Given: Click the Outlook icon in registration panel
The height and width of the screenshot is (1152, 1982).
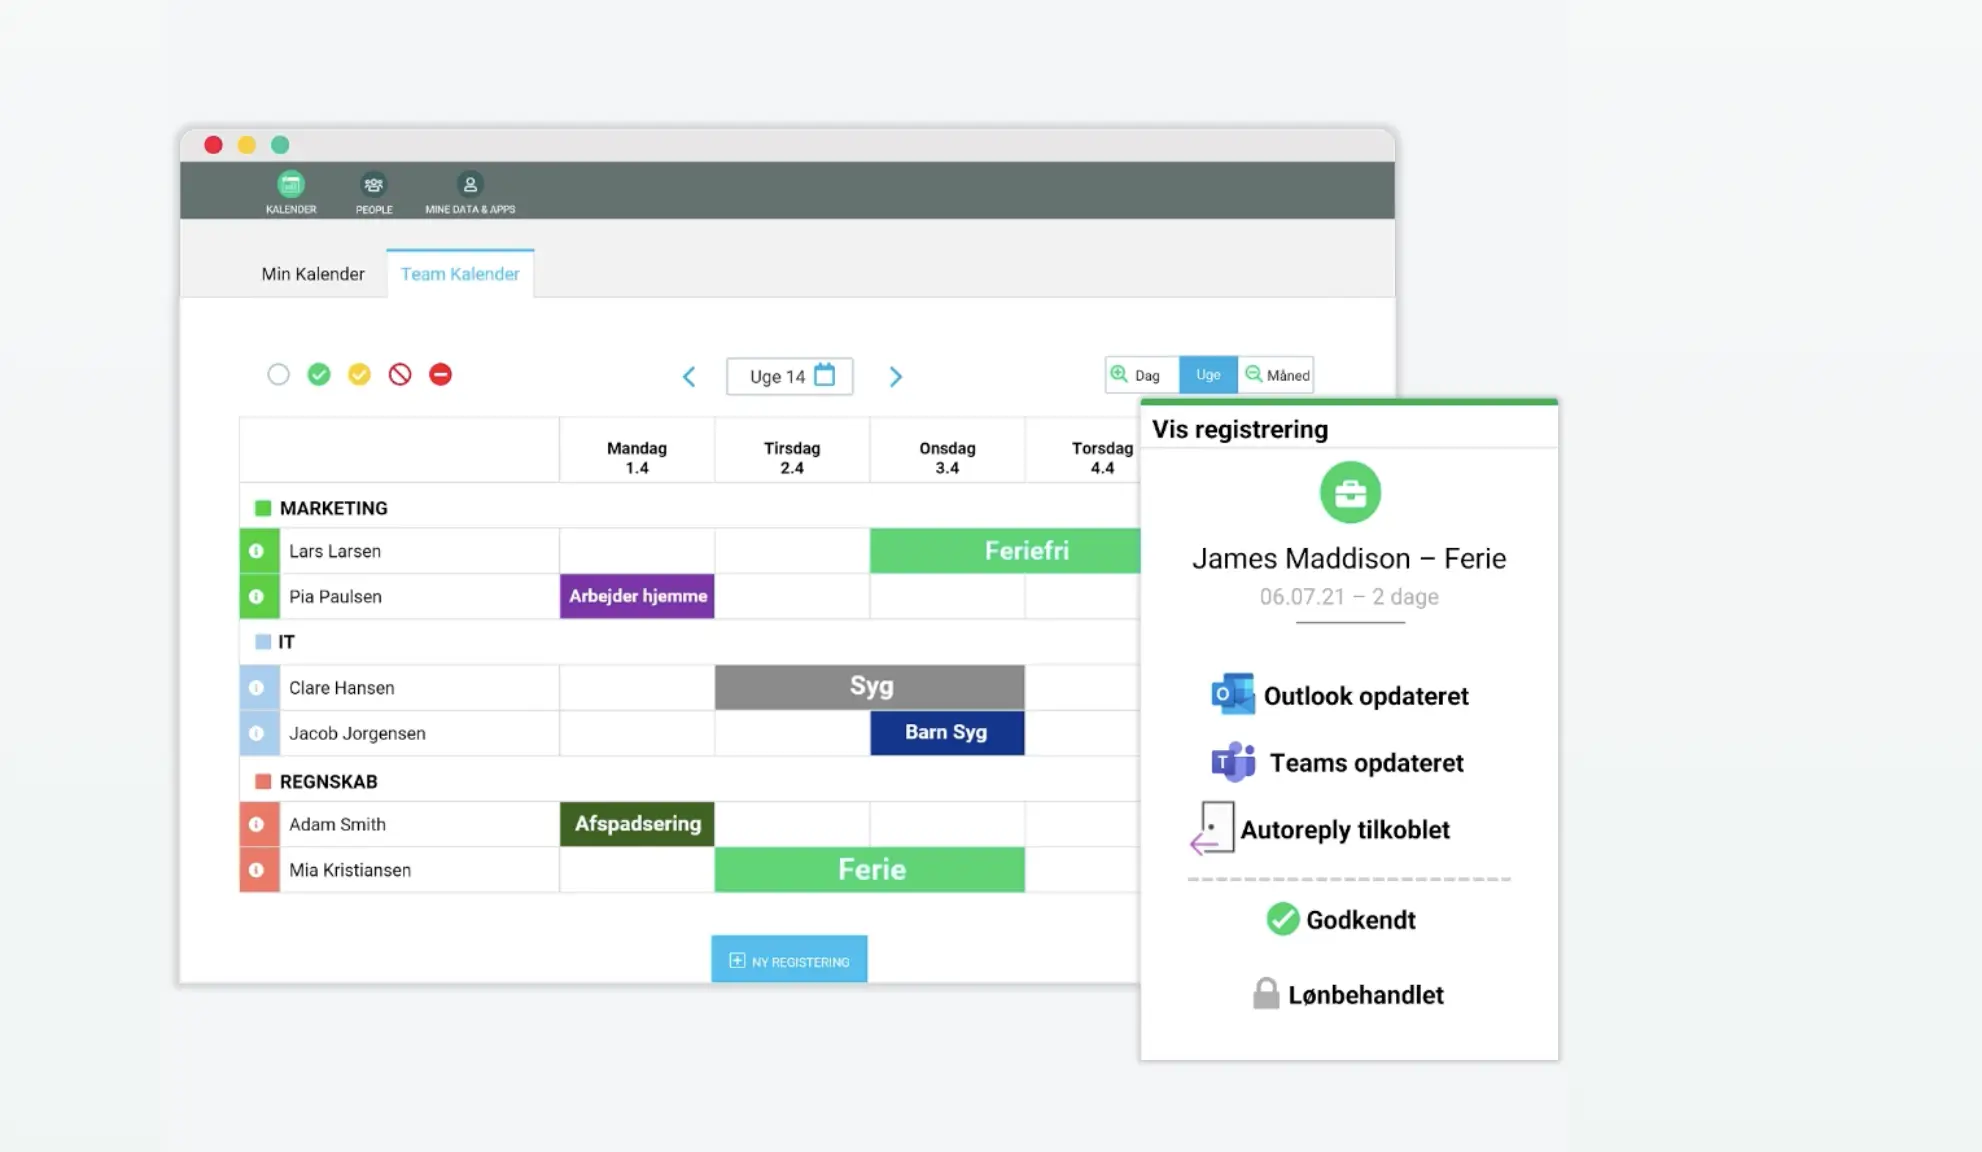Looking at the screenshot, I should [1233, 695].
